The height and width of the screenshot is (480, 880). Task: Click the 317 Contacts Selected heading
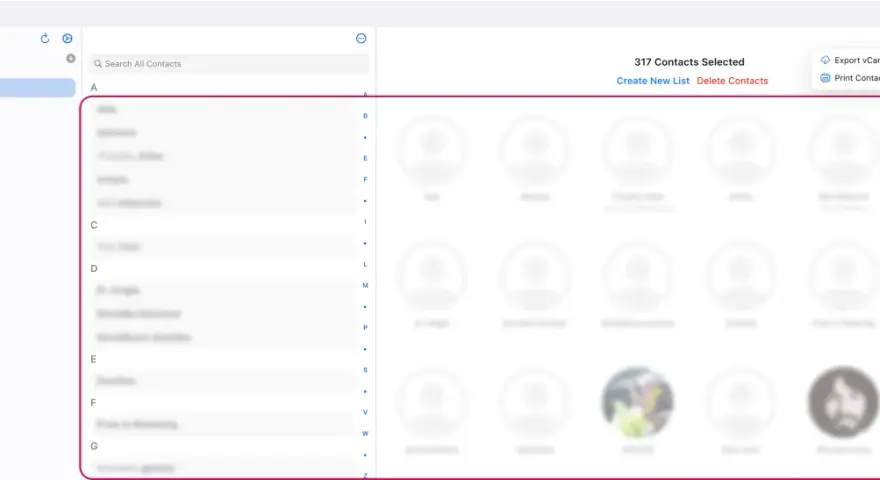click(689, 62)
